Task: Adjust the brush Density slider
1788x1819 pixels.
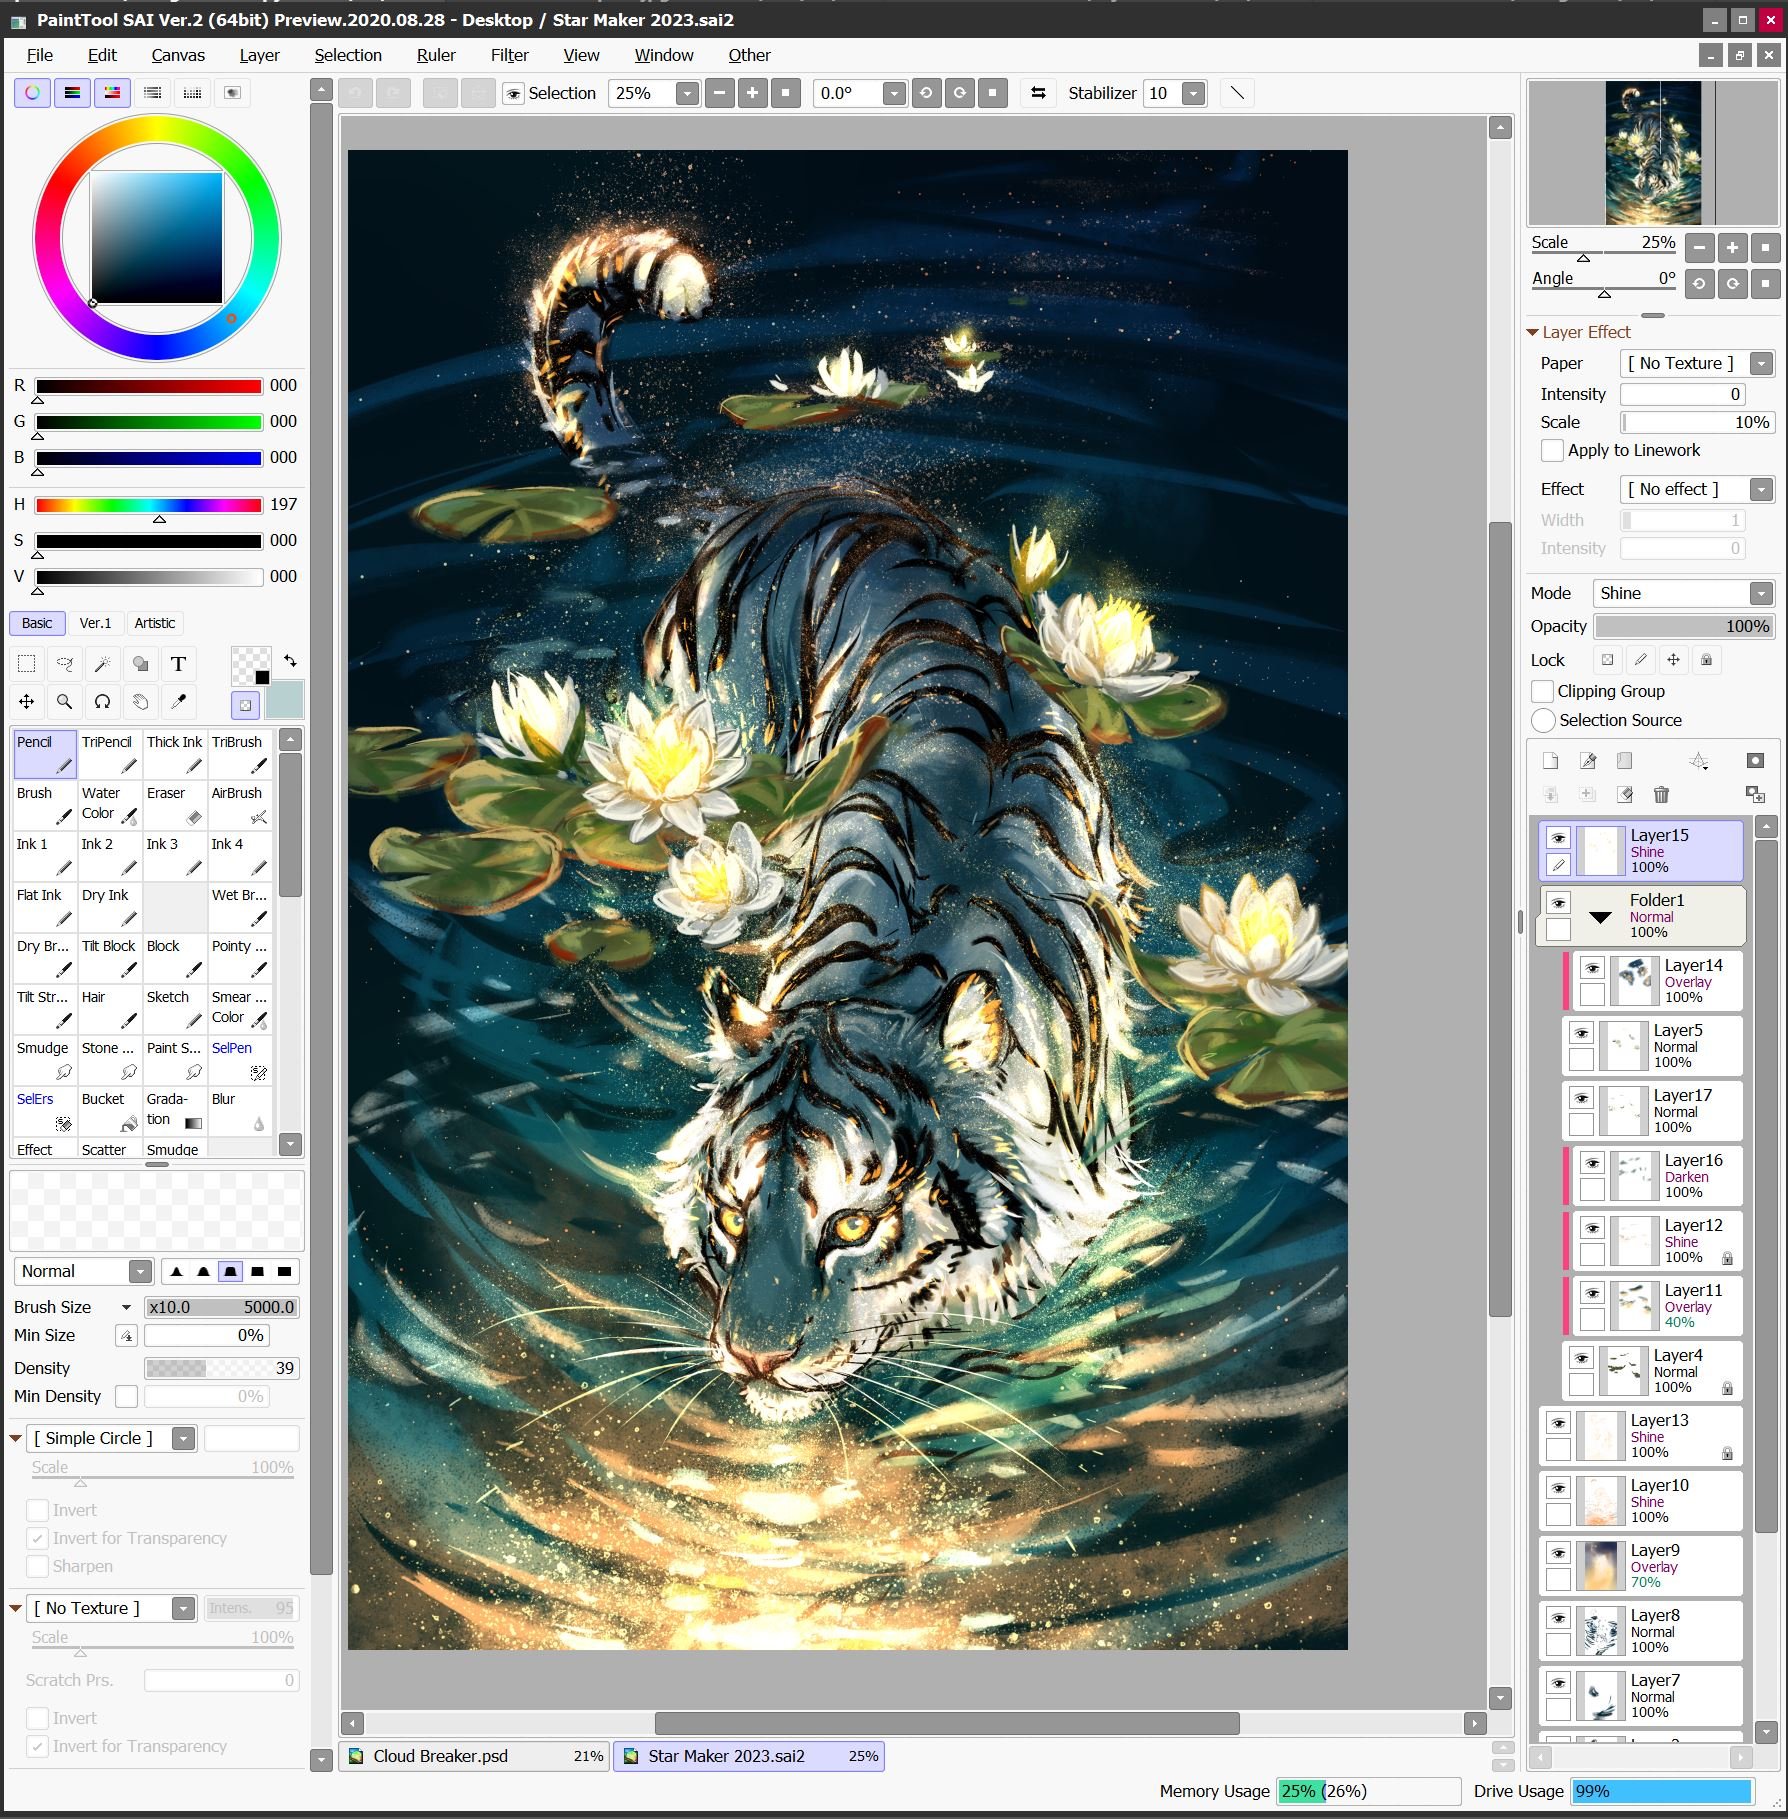Action: tap(222, 1369)
